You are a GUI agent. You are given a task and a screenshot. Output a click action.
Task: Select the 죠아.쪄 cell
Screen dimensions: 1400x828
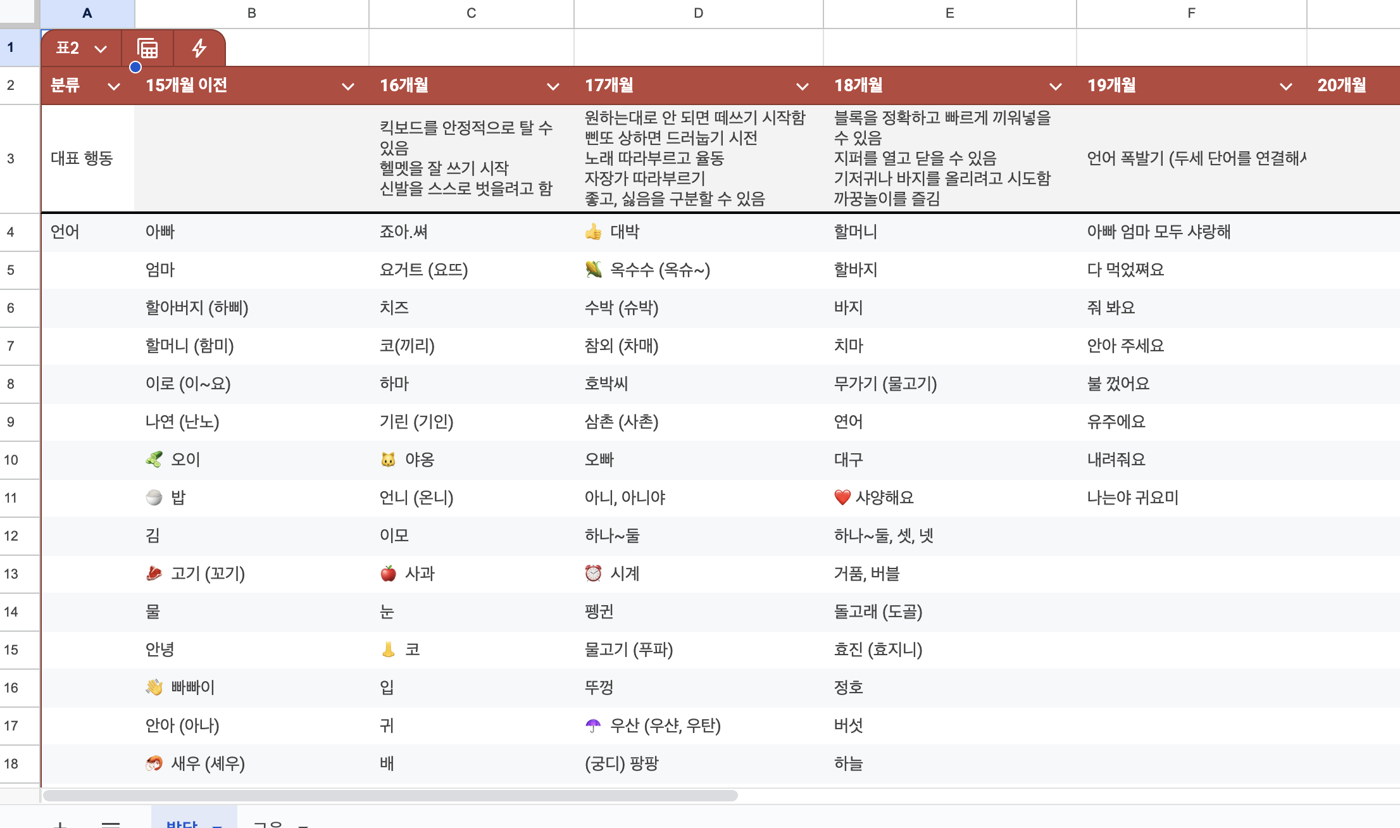(x=471, y=232)
